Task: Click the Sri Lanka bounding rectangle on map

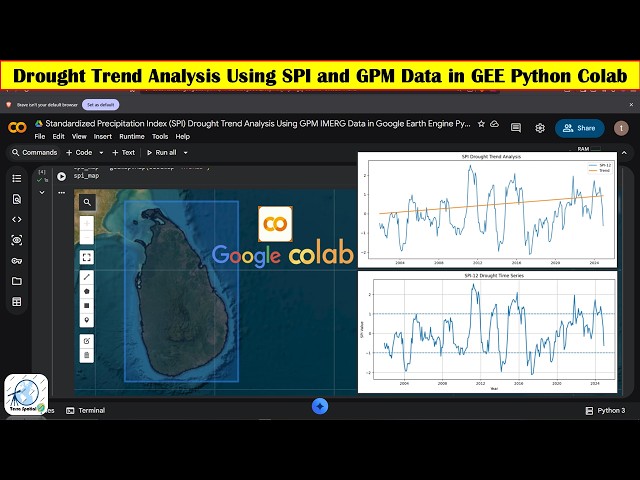Action: [181, 291]
